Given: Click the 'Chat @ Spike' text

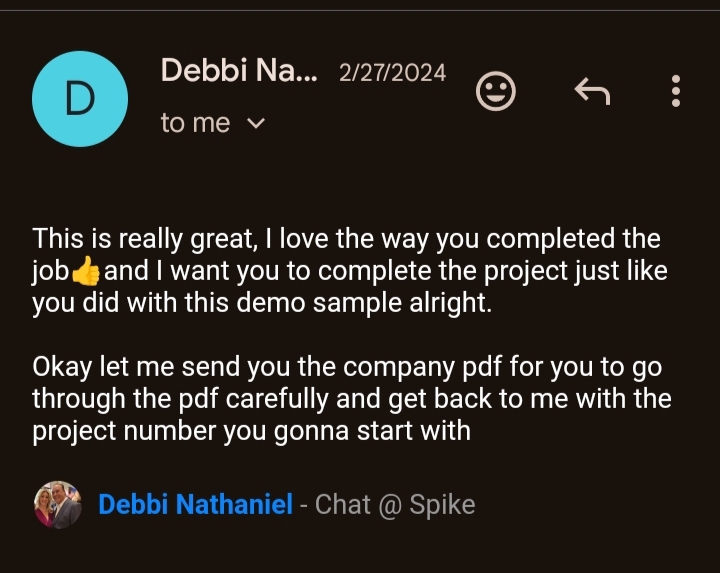Looking at the screenshot, I should pos(395,504).
